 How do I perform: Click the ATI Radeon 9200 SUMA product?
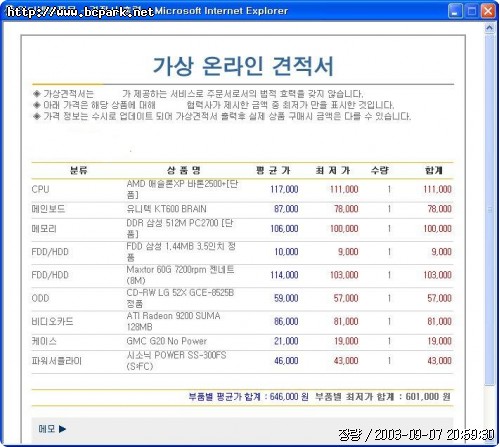[173, 321]
